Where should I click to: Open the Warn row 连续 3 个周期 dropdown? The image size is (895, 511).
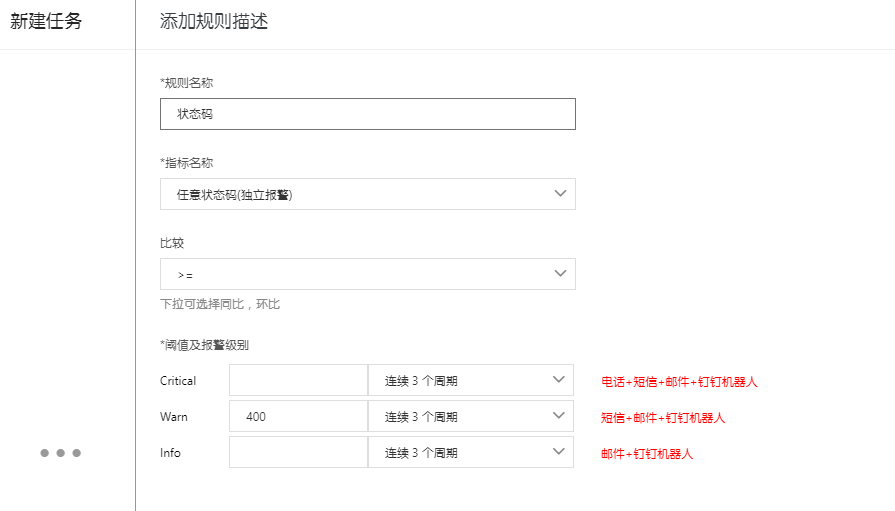[x=470, y=417]
